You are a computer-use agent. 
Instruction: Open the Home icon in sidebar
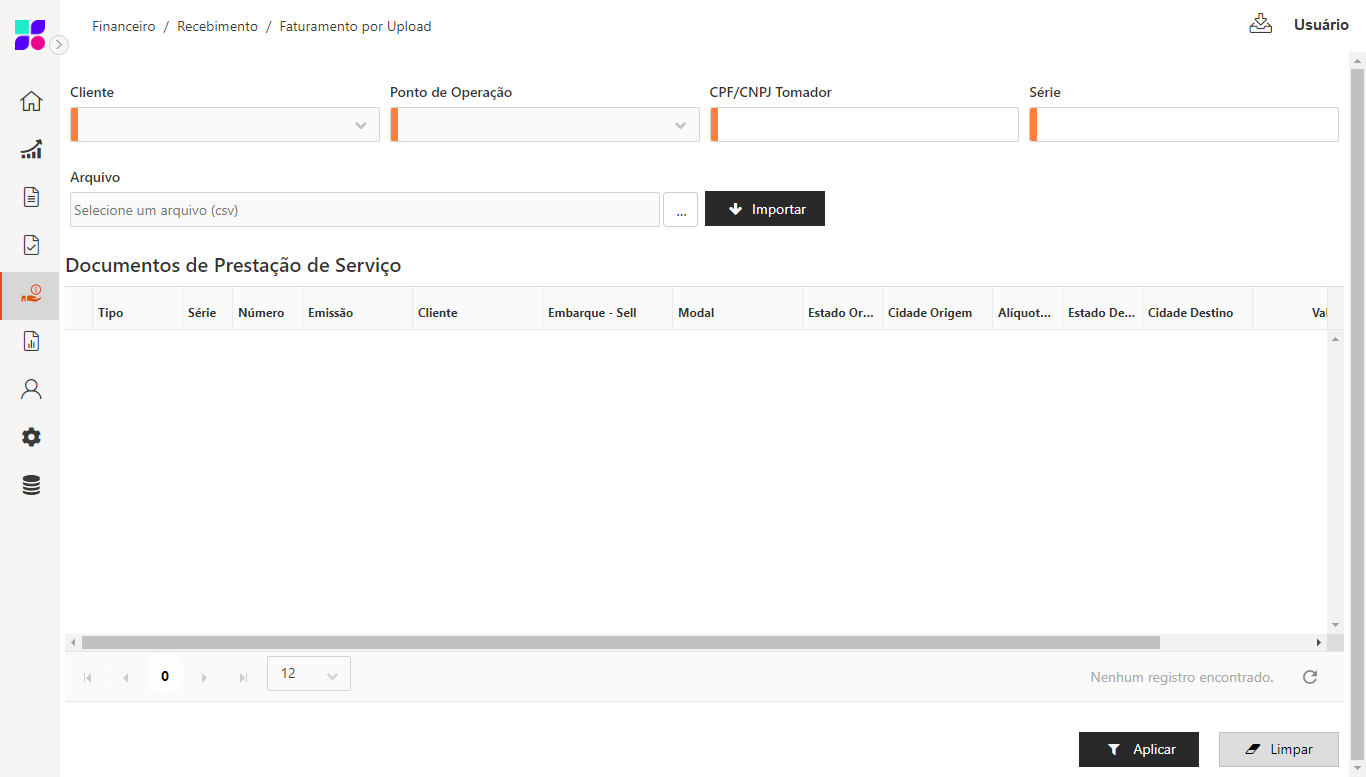[x=31, y=101]
